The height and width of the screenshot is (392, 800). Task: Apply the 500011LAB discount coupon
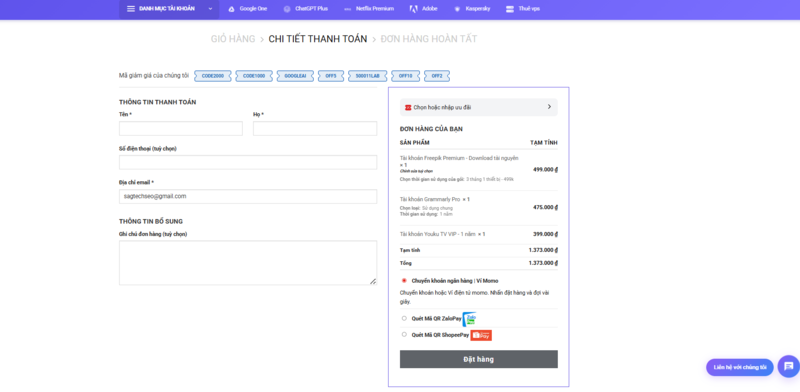pos(368,76)
